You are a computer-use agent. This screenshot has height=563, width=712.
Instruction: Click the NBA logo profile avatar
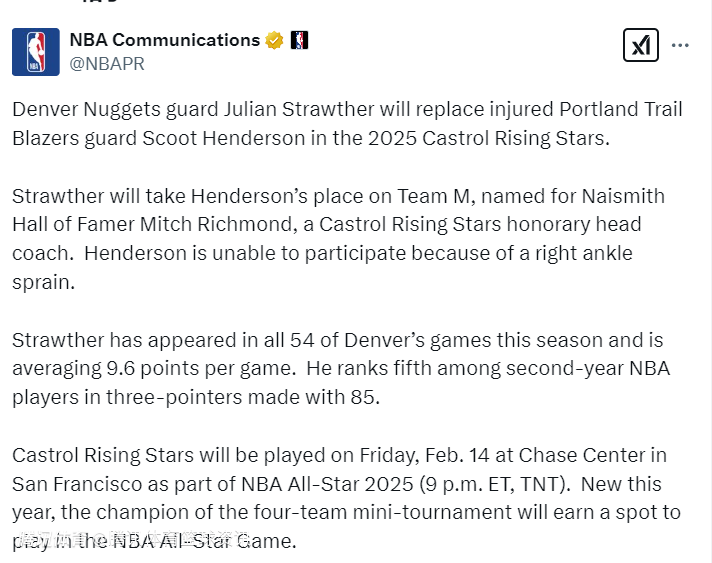[x=36, y=52]
